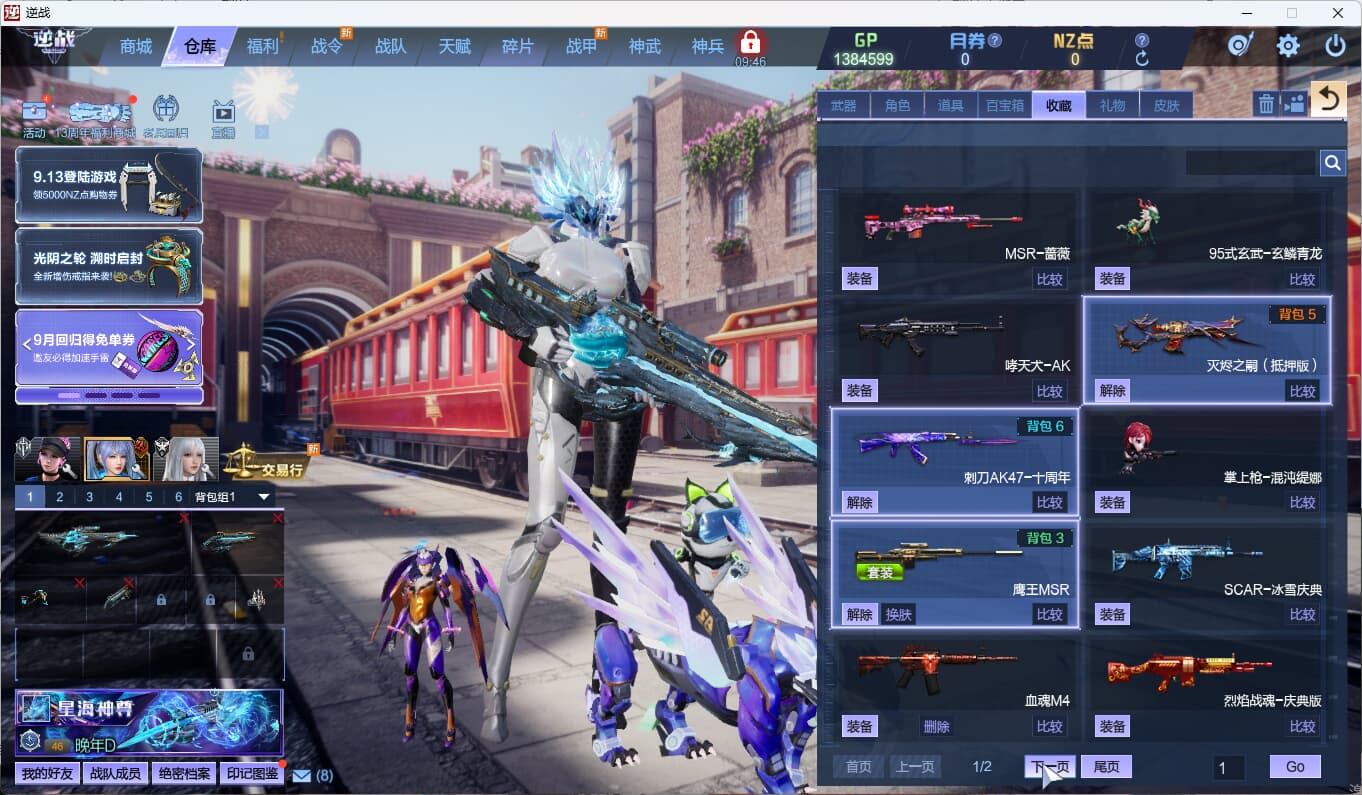This screenshot has width=1362, height=795.
Task: Jump to last page 尾页
Action: 1106,767
